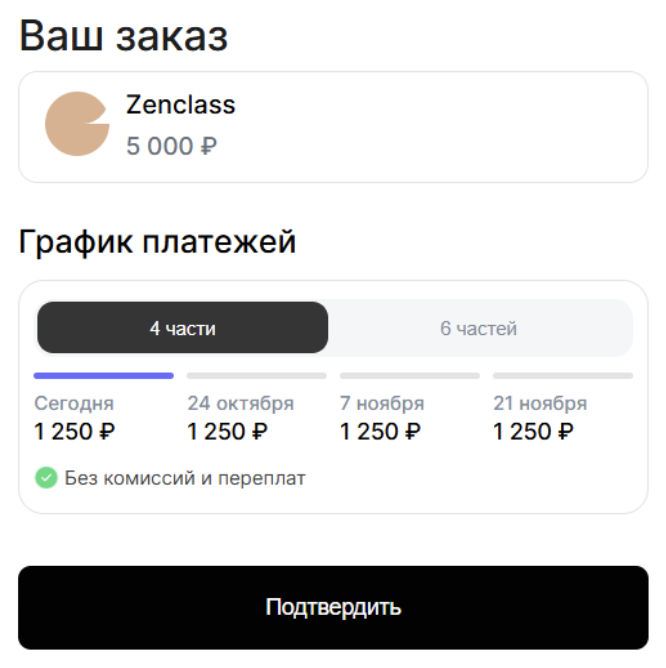Select the "4 части" payment plan tab

tap(182, 328)
